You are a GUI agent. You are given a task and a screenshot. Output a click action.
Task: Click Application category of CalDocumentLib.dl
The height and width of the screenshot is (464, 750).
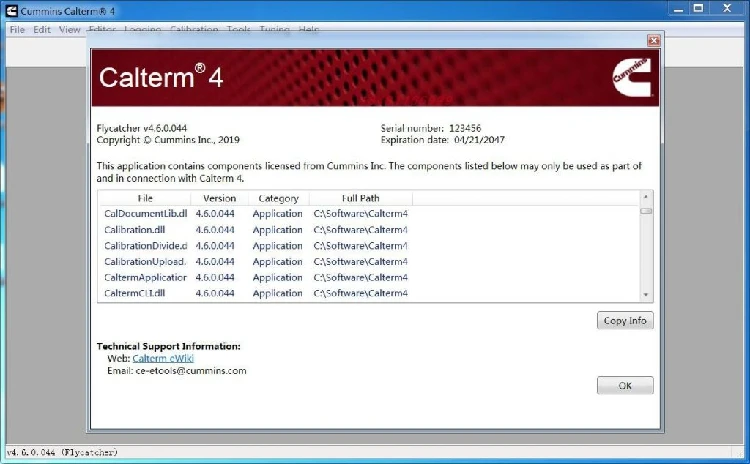coord(277,214)
